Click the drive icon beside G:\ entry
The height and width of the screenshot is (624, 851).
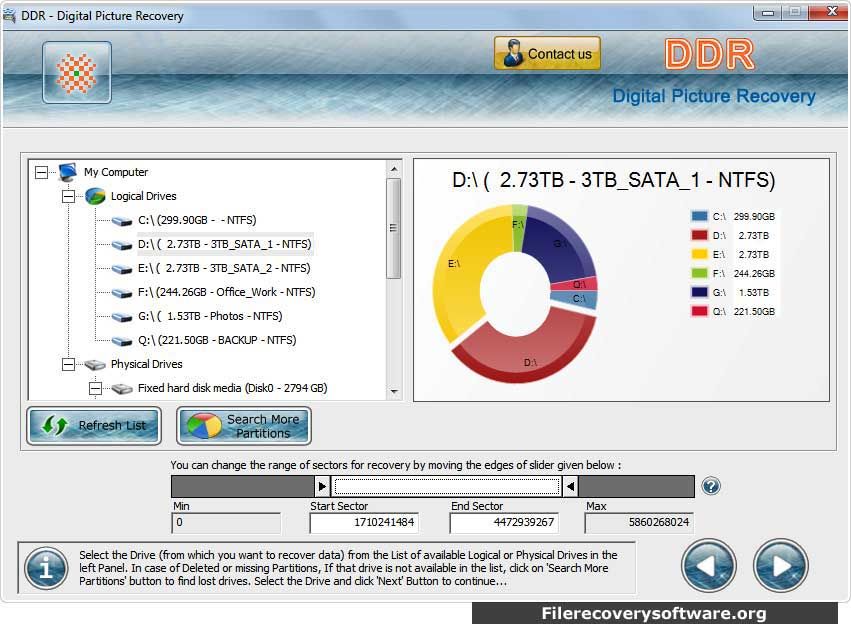[x=122, y=317]
